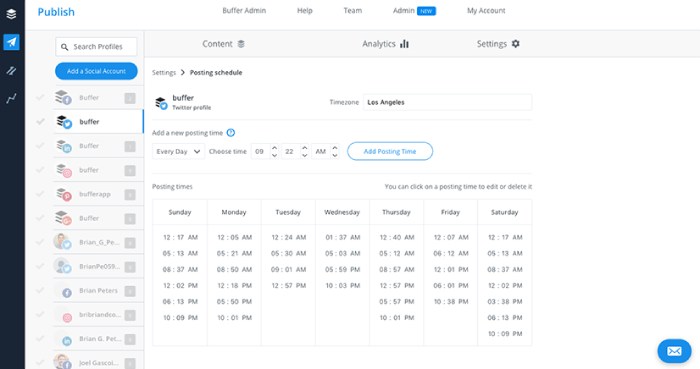This screenshot has height=369, width=700.
Task: Click the Analytics bar chart icon
Action: coord(404,44)
